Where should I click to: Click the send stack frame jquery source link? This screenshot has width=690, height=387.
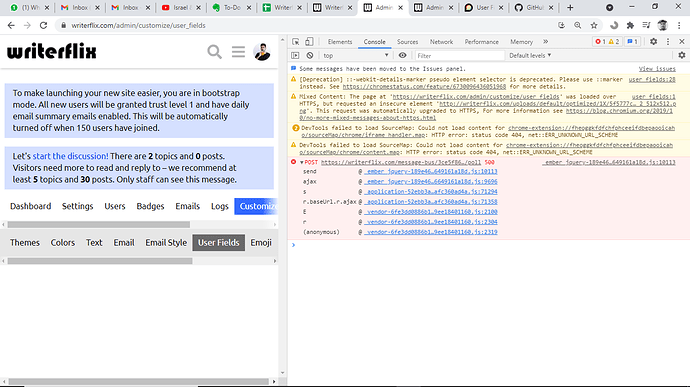(x=431, y=171)
